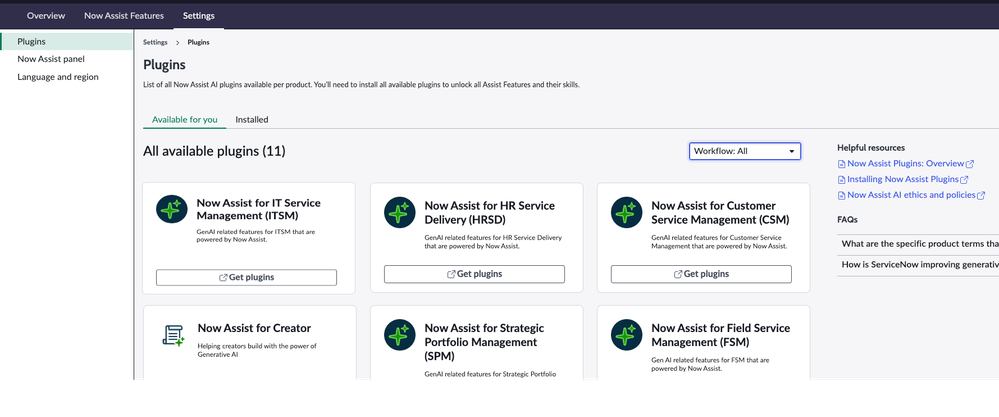Open the Now Assist Features tab

tap(124, 16)
